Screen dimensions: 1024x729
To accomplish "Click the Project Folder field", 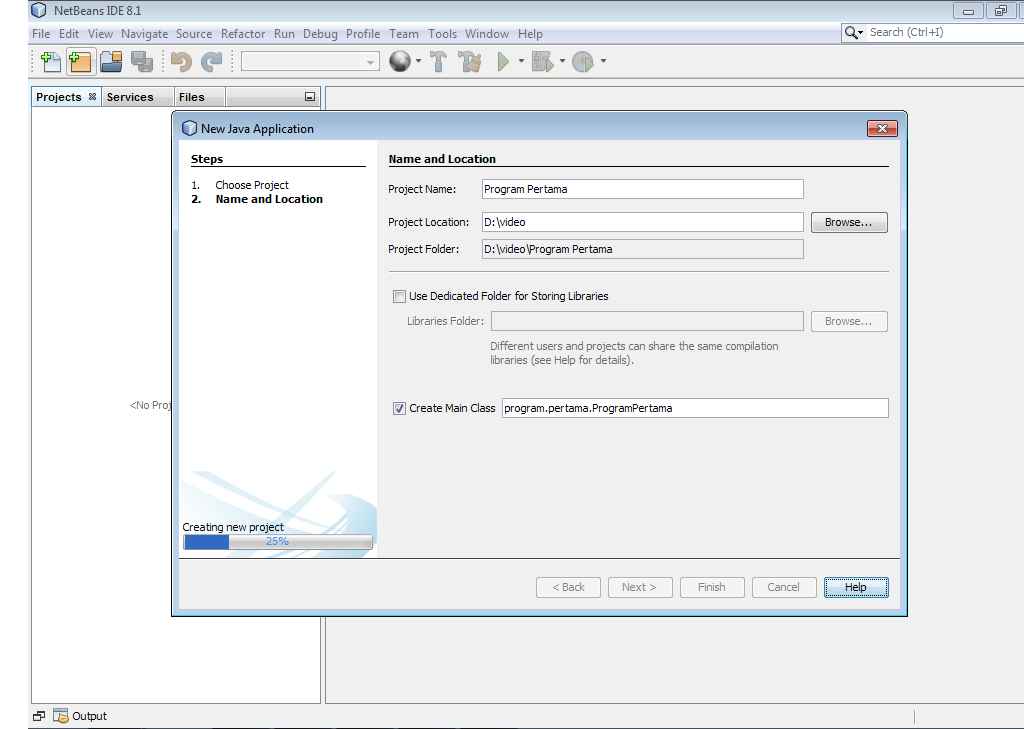I will (x=643, y=249).
